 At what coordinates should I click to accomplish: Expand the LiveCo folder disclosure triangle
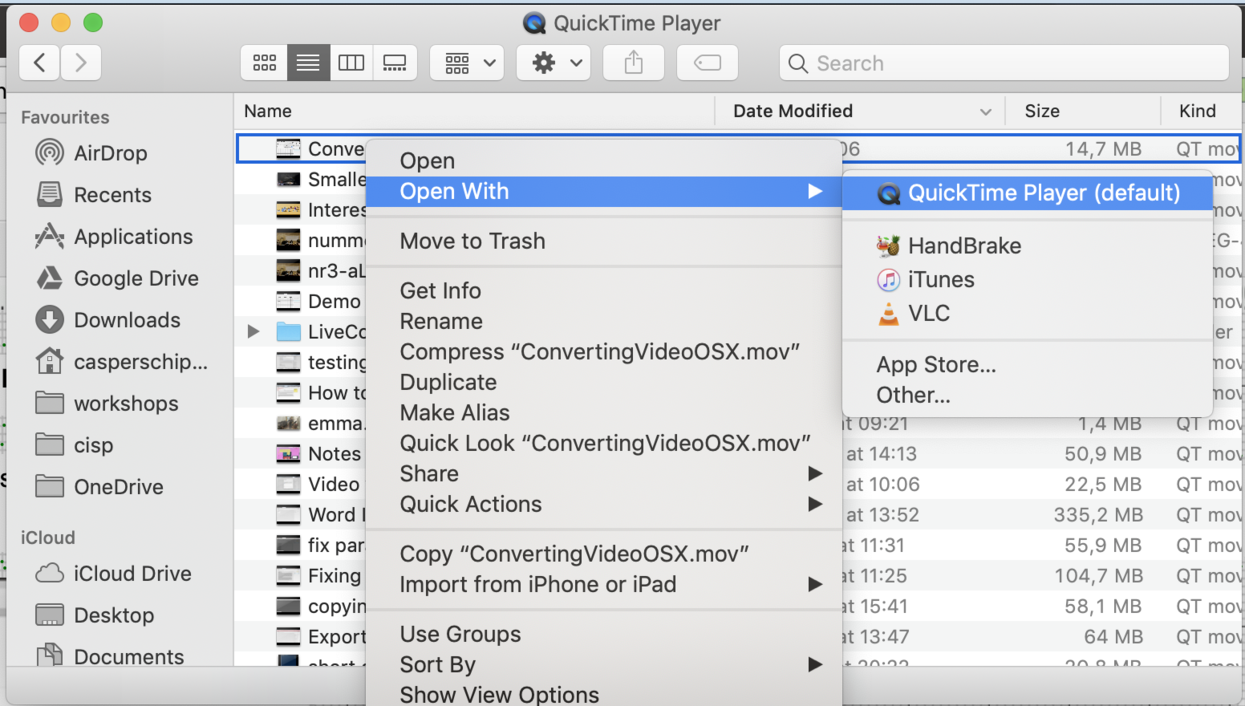coord(254,332)
